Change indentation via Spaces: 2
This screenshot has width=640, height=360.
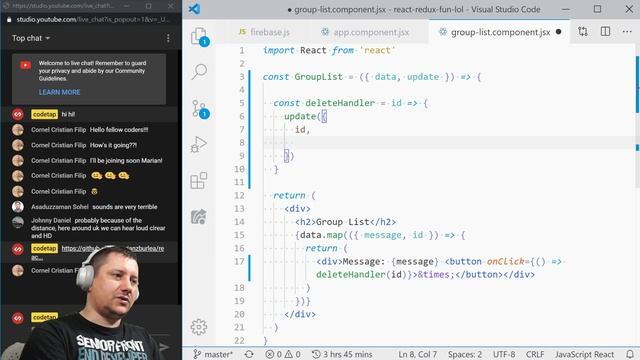point(465,354)
